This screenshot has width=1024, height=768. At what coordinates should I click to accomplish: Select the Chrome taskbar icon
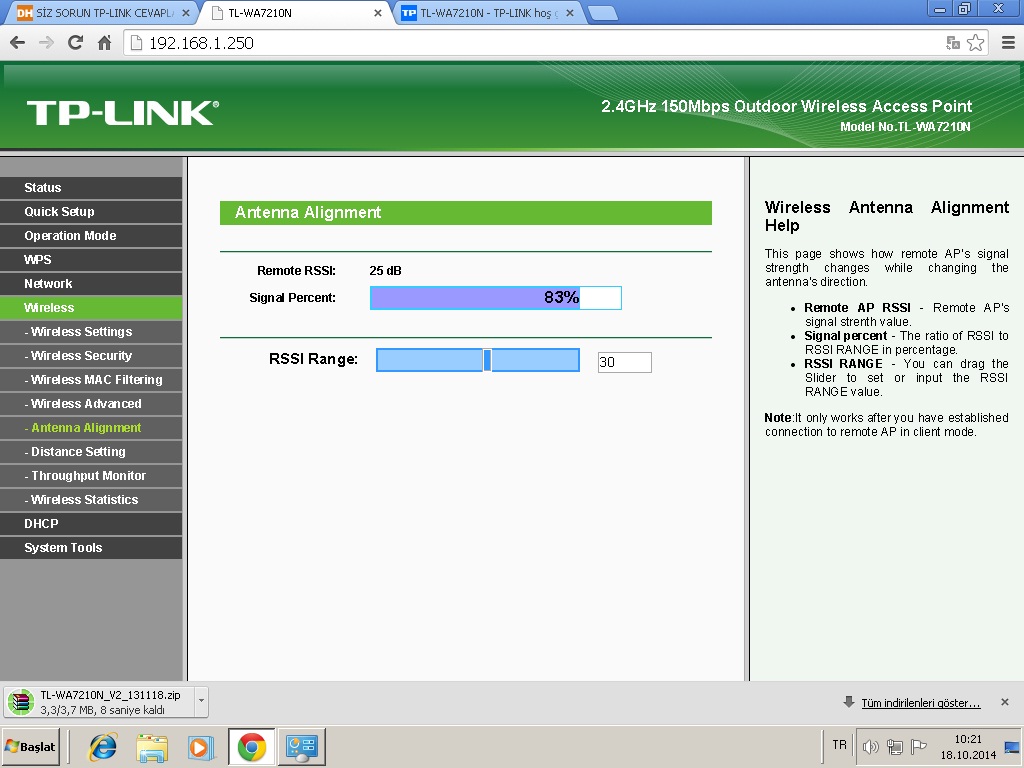coord(251,747)
